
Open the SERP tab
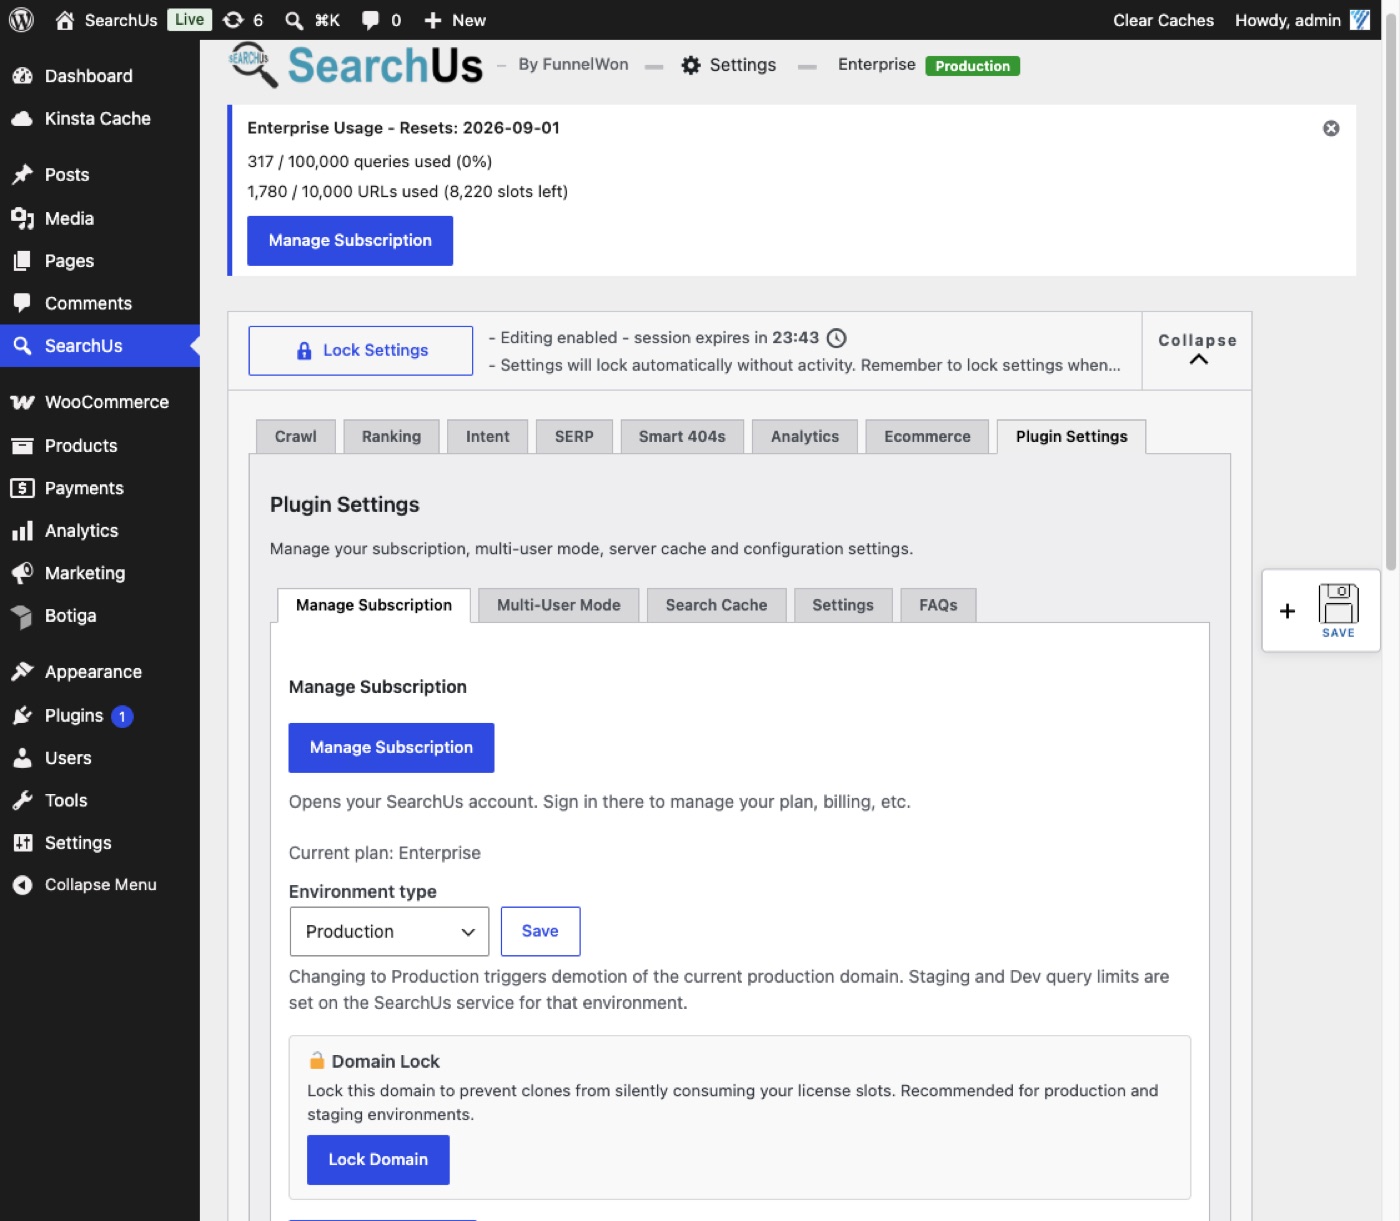574,437
